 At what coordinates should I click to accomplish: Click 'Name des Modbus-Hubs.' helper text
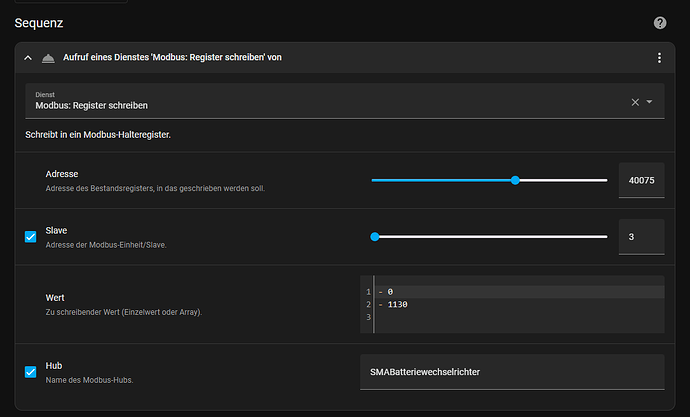[x=89, y=380]
